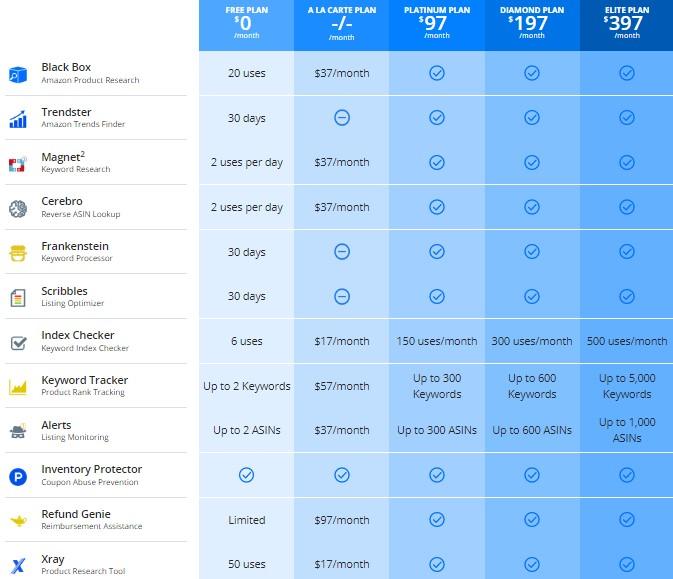Click the Scribbles listing optimizer icon

click(18, 297)
